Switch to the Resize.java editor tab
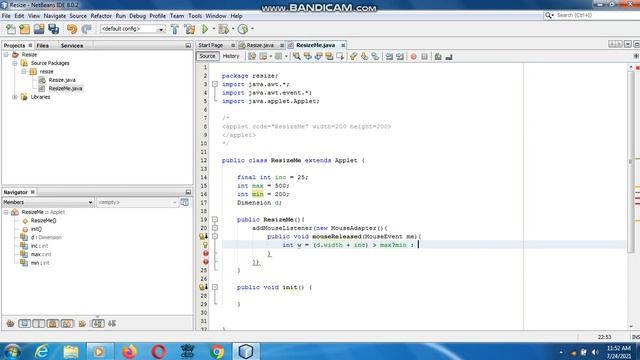This screenshot has width=640, height=360. pyautogui.click(x=260, y=45)
